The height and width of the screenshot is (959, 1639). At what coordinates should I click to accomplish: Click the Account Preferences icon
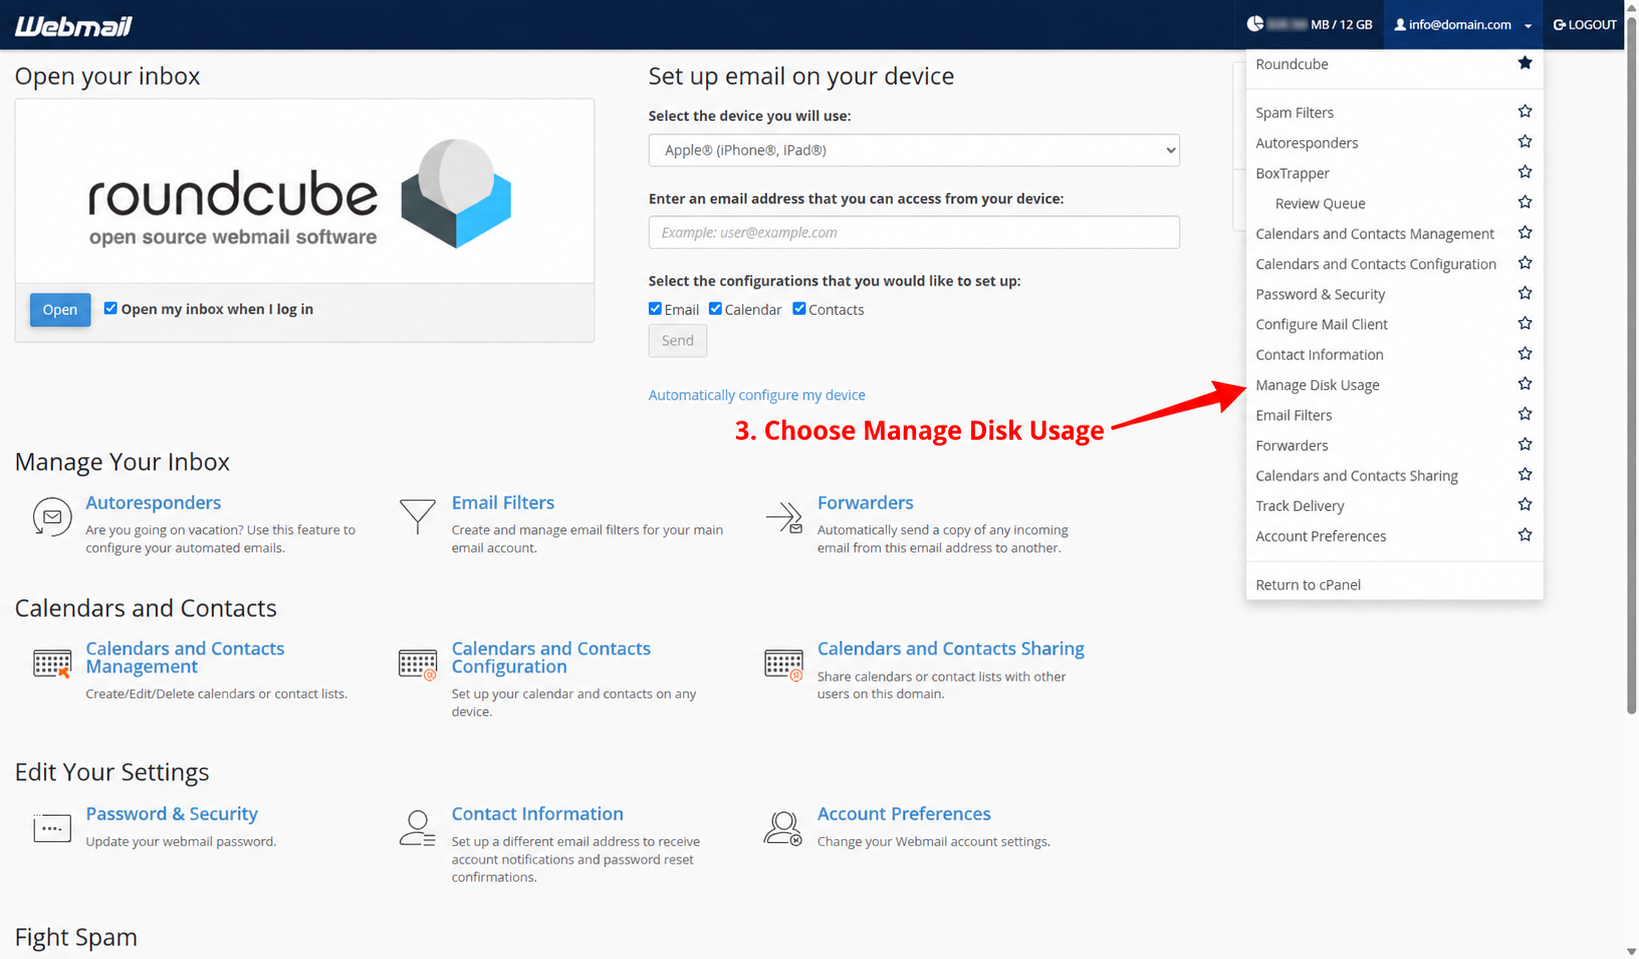tap(783, 828)
